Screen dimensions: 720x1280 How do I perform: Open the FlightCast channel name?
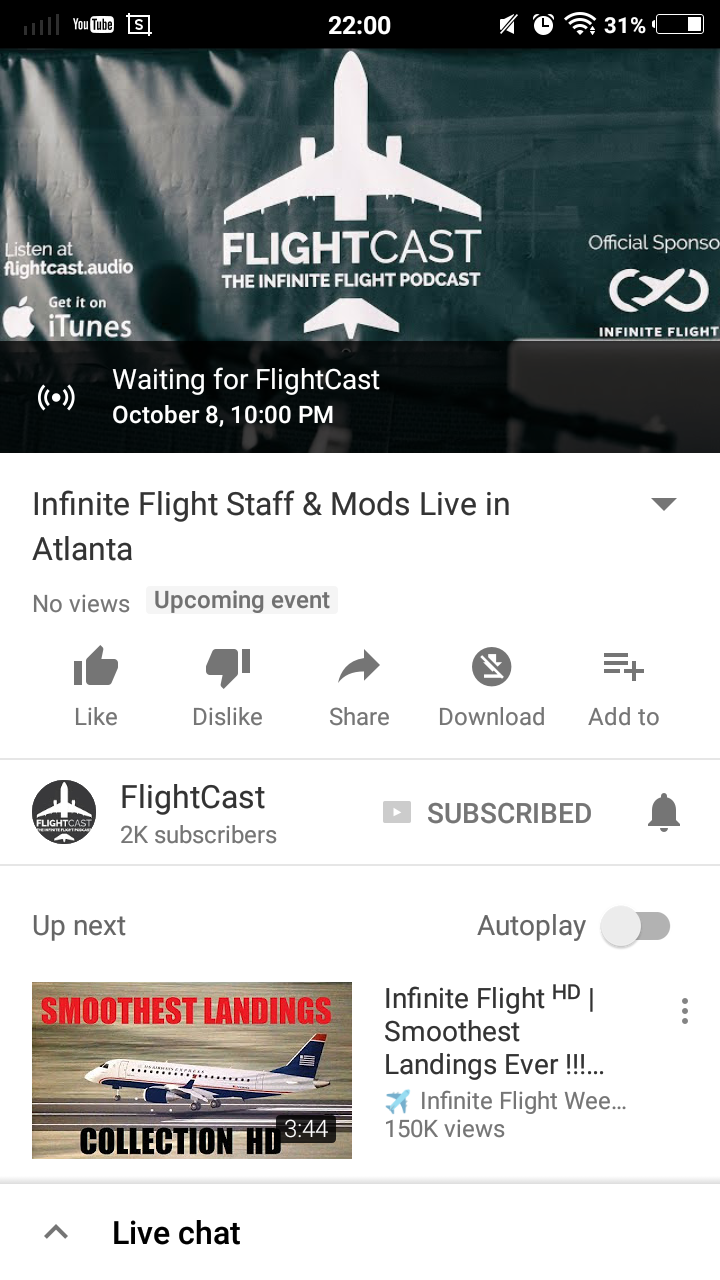click(x=193, y=797)
